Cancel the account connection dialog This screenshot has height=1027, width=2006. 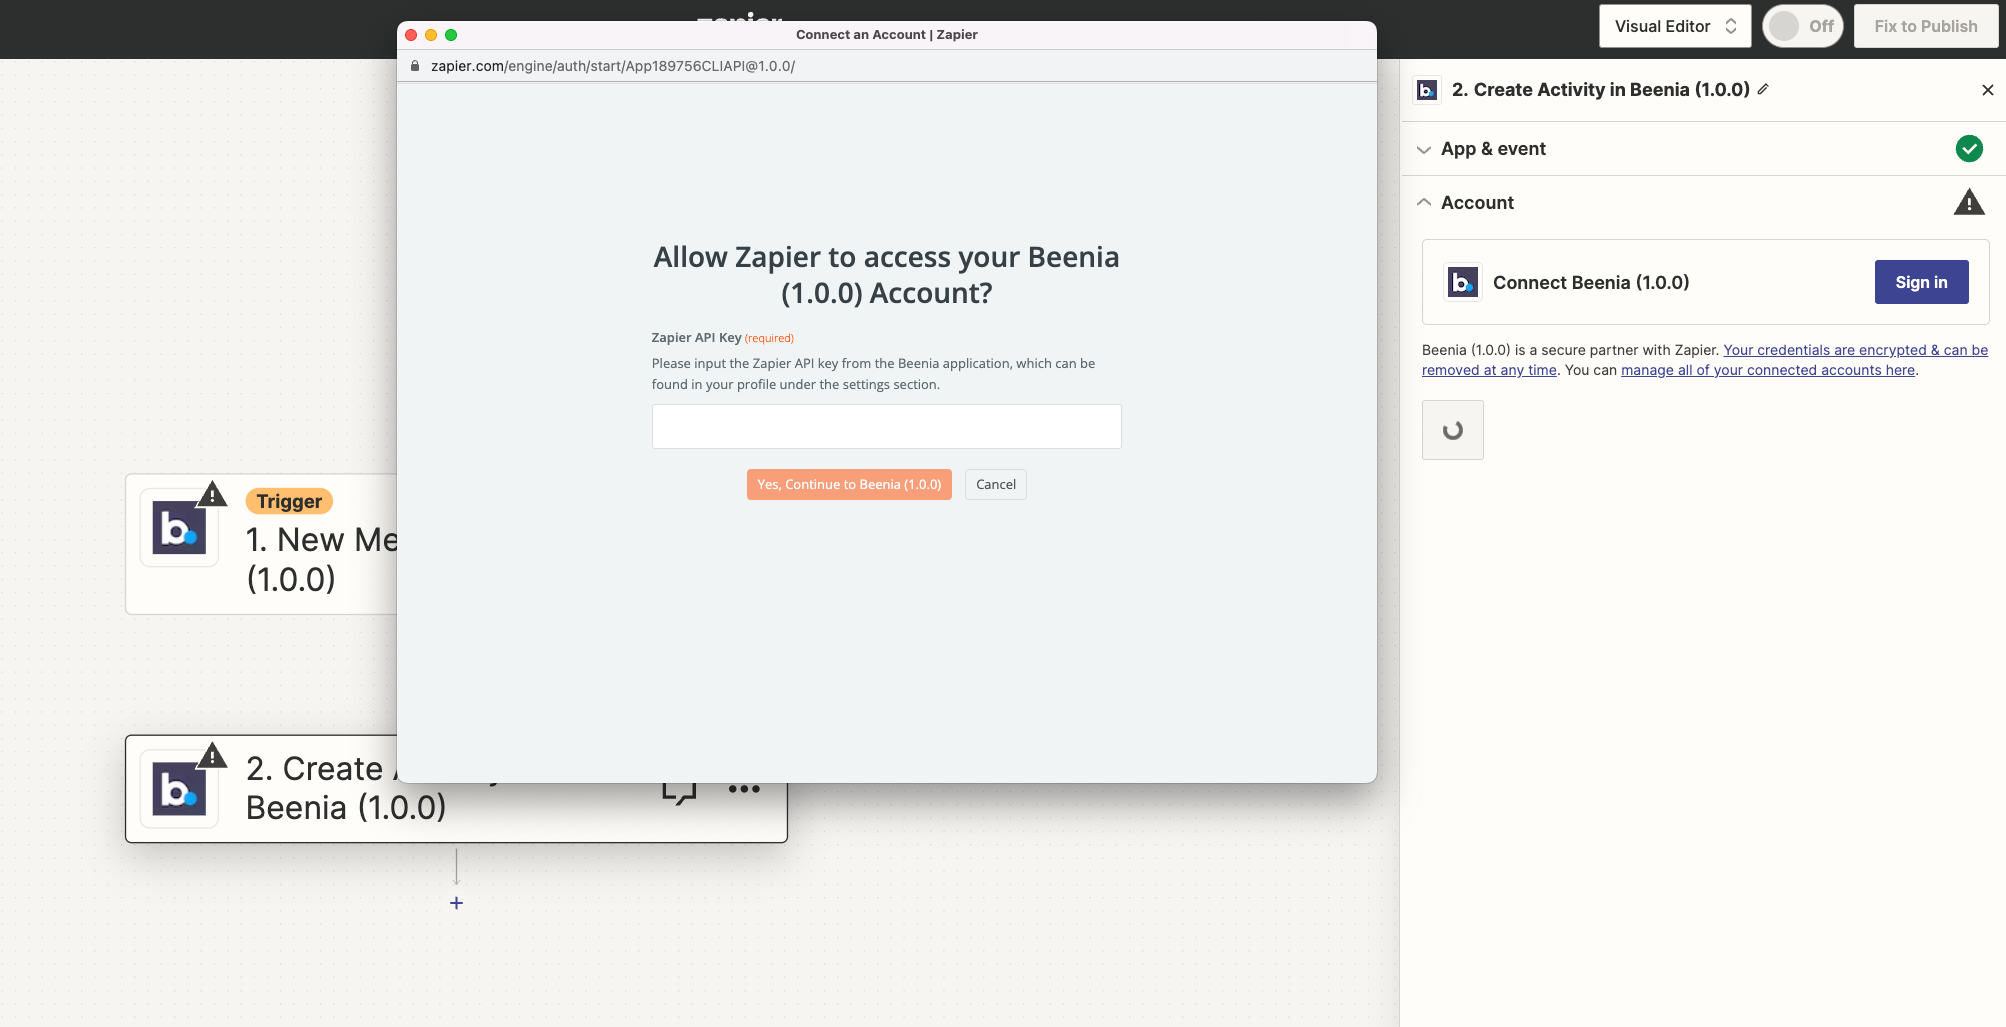pyautogui.click(x=995, y=485)
